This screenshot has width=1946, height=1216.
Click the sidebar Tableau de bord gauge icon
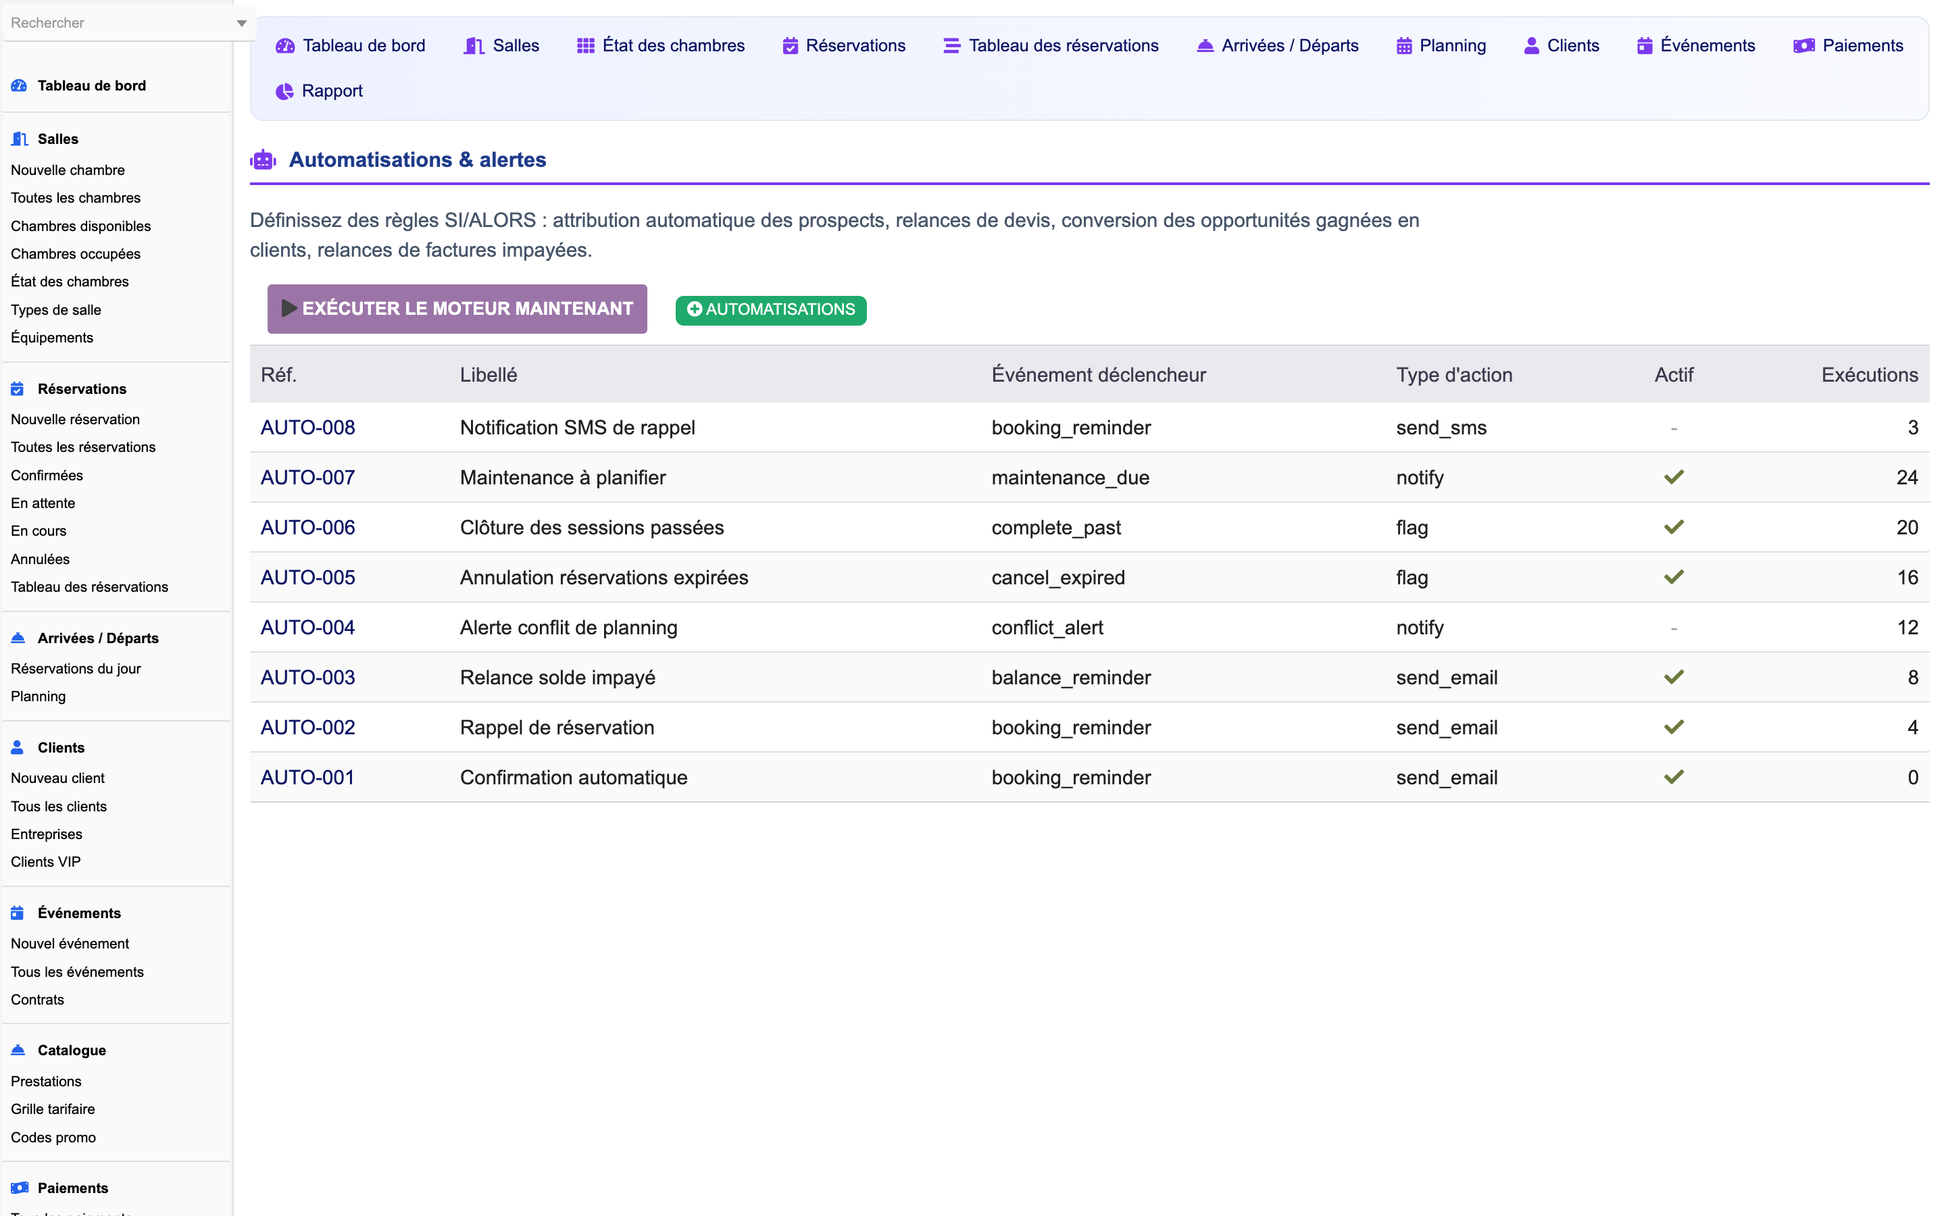19,86
